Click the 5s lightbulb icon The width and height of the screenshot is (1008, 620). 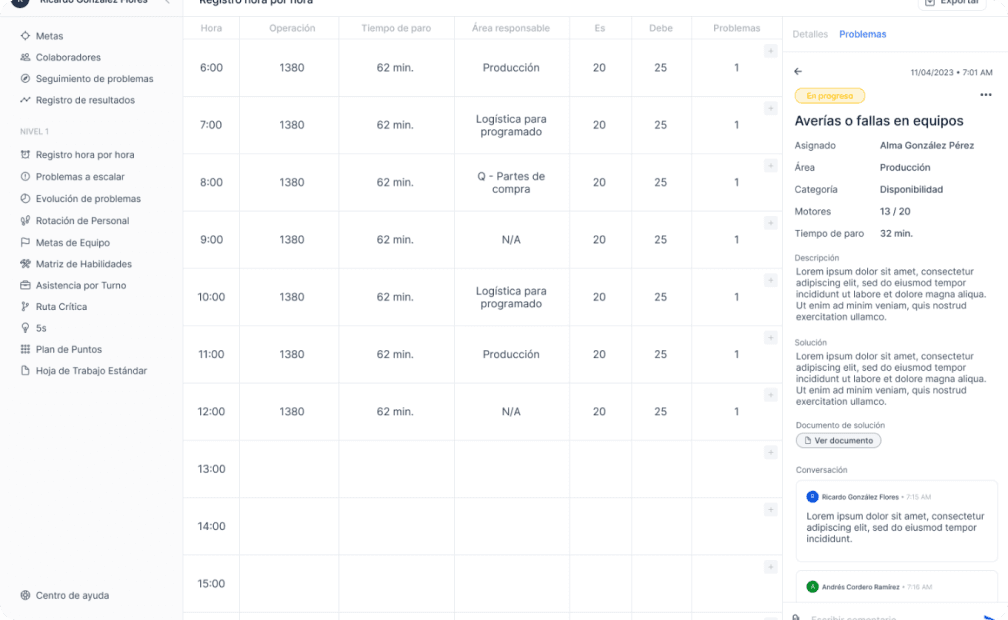[25, 328]
